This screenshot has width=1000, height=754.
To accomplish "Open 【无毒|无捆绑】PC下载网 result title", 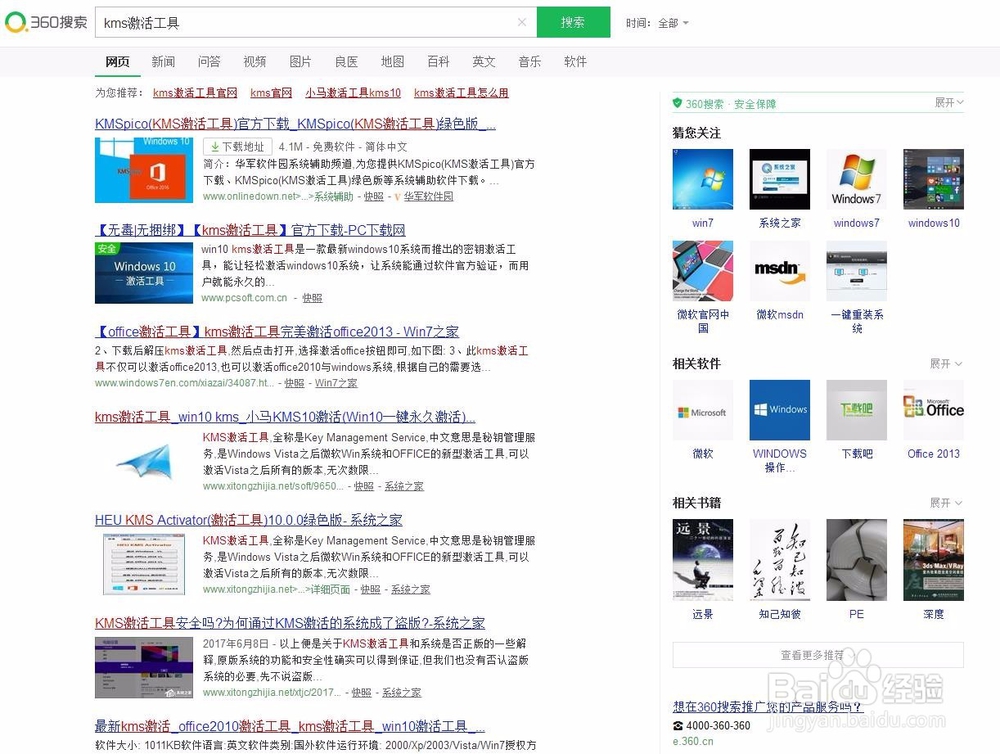I will [250, 230].
